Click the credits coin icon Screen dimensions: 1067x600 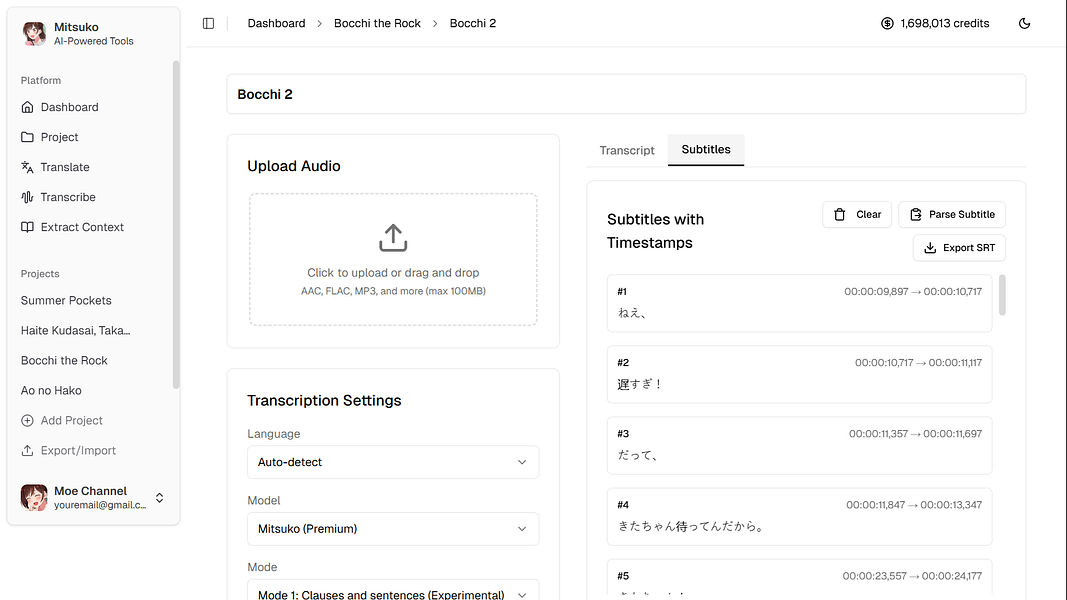point(887,23)
